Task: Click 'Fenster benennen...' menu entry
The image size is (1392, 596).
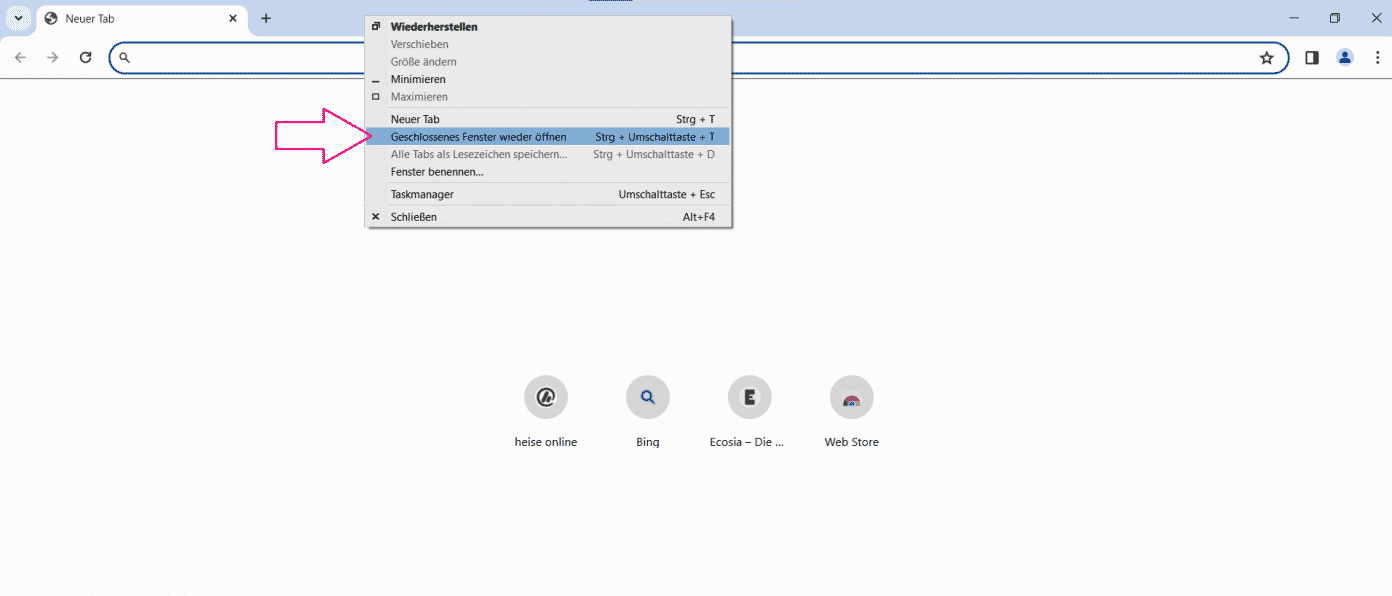Action: point(436,171)
